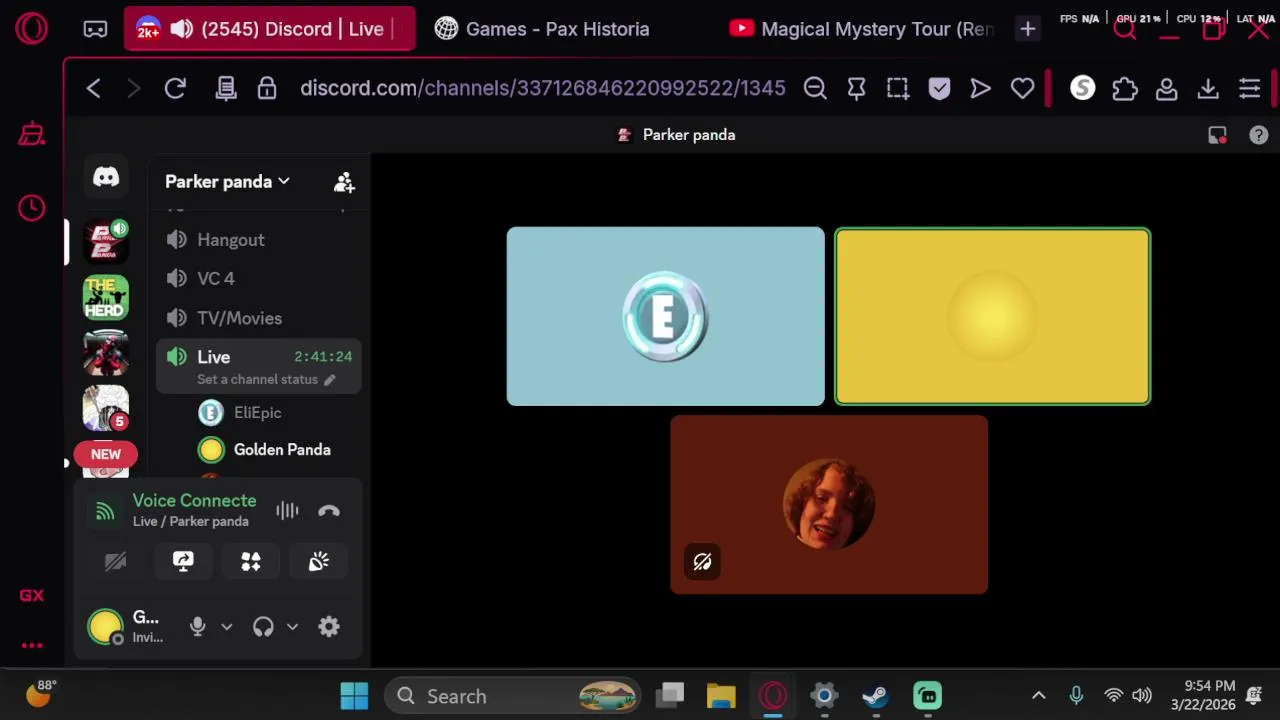This screenshot has width=1280, height=720.
Task: Mute microphone in user panel
Action: (x=198, y=627)
